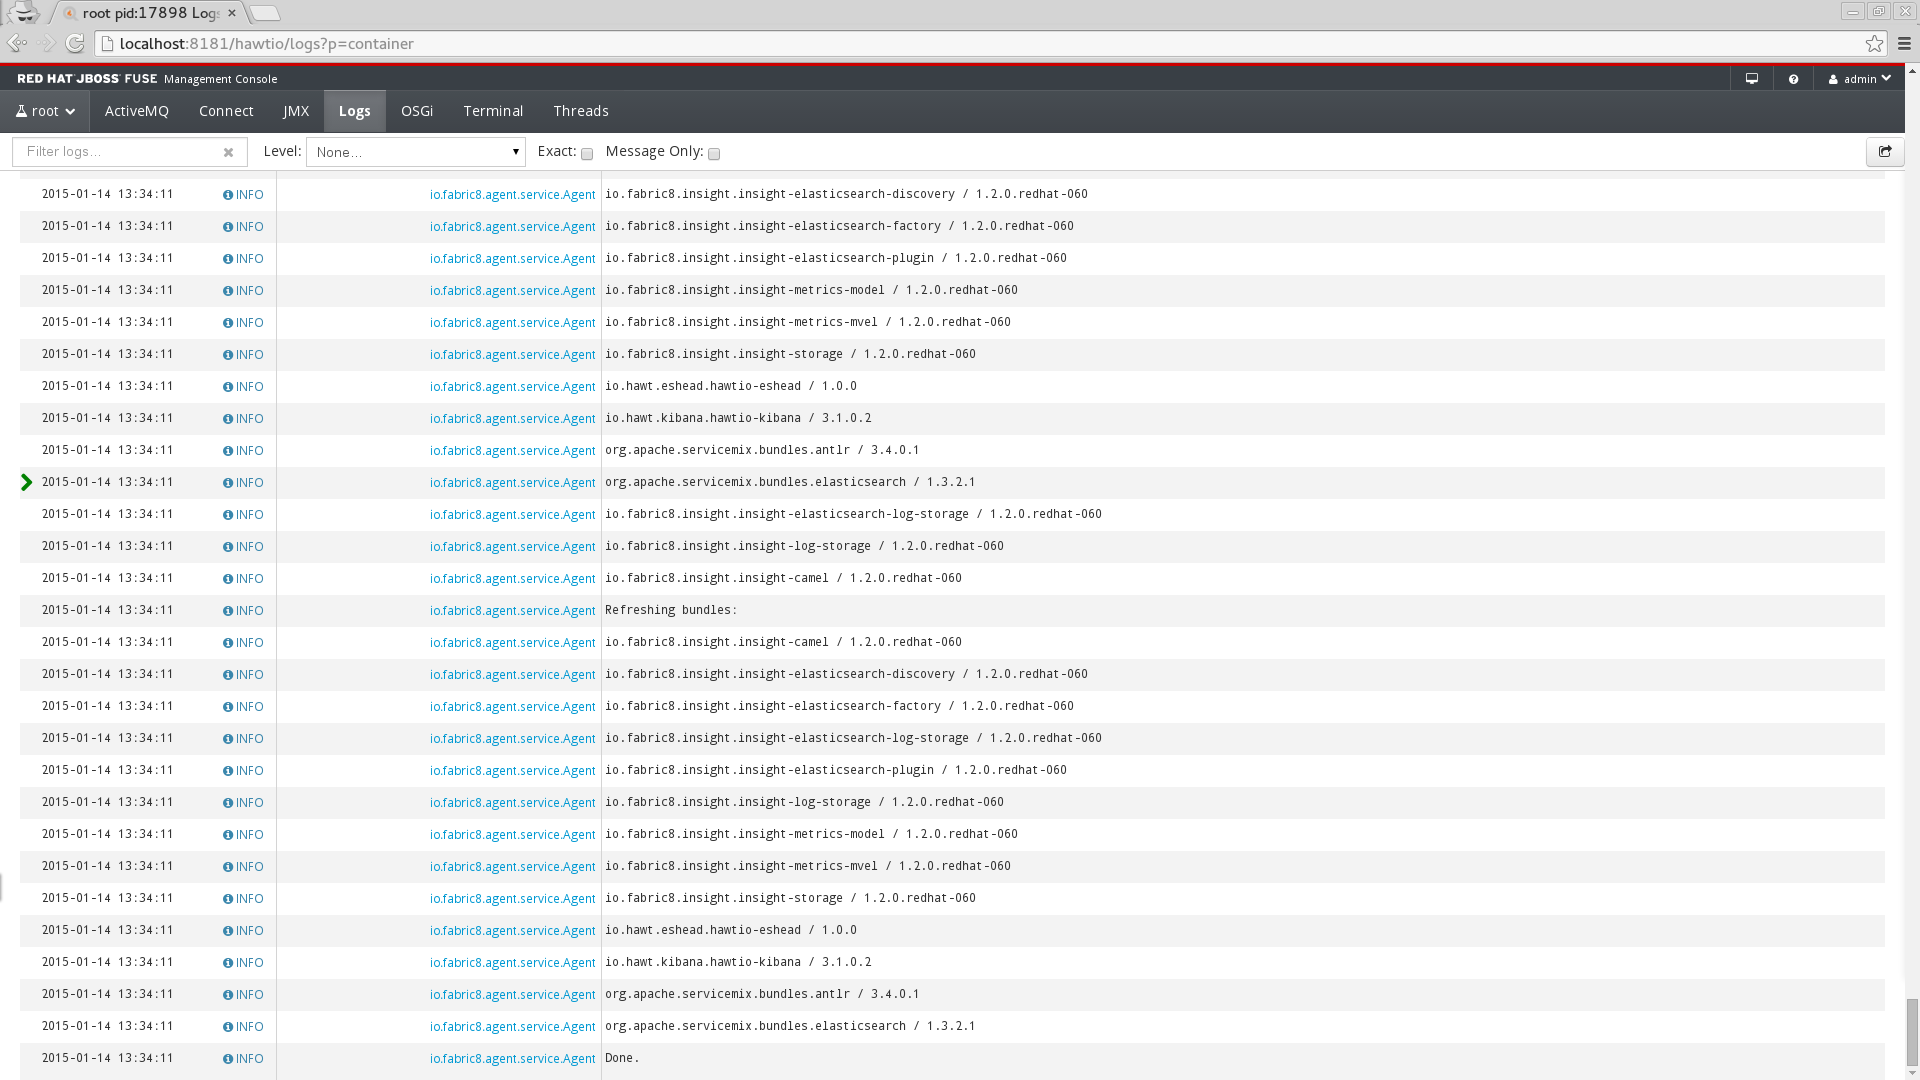
Task: Click the export logs icon button
Action: click(x=1884, y=152)
